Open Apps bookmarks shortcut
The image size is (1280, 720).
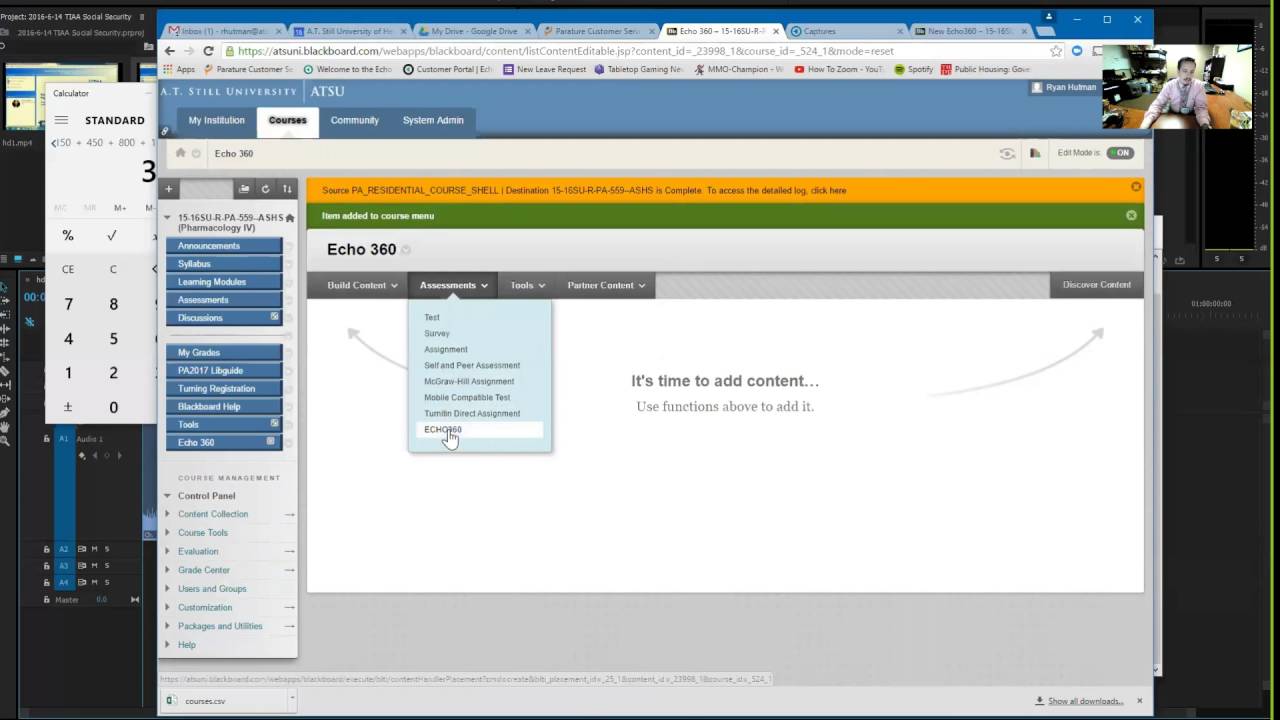(x=179, y=69)
